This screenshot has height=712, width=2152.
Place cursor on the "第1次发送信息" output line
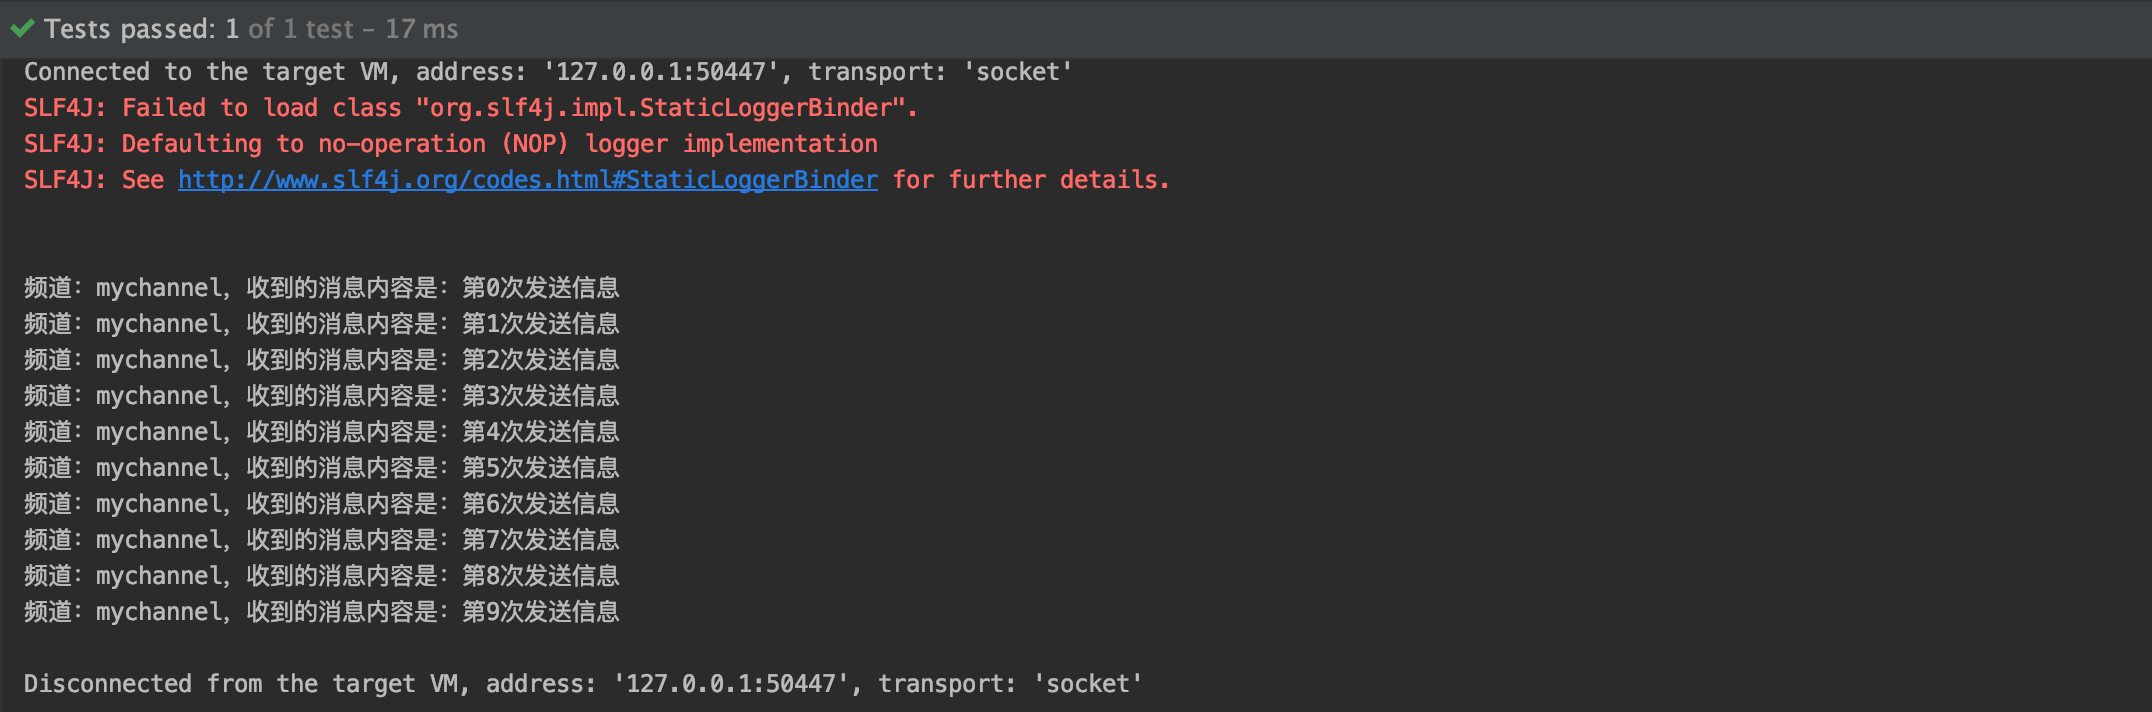click(x=321, y=324)
